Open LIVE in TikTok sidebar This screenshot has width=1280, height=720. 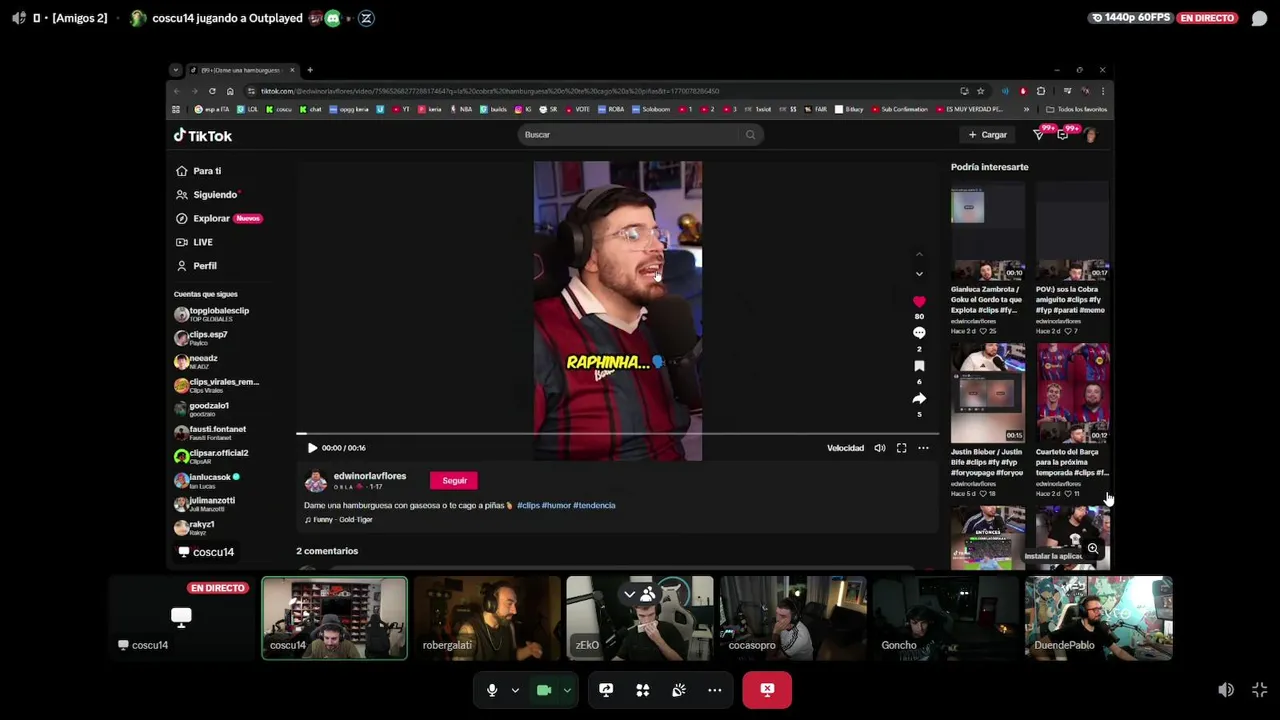(x=194, y=242)
